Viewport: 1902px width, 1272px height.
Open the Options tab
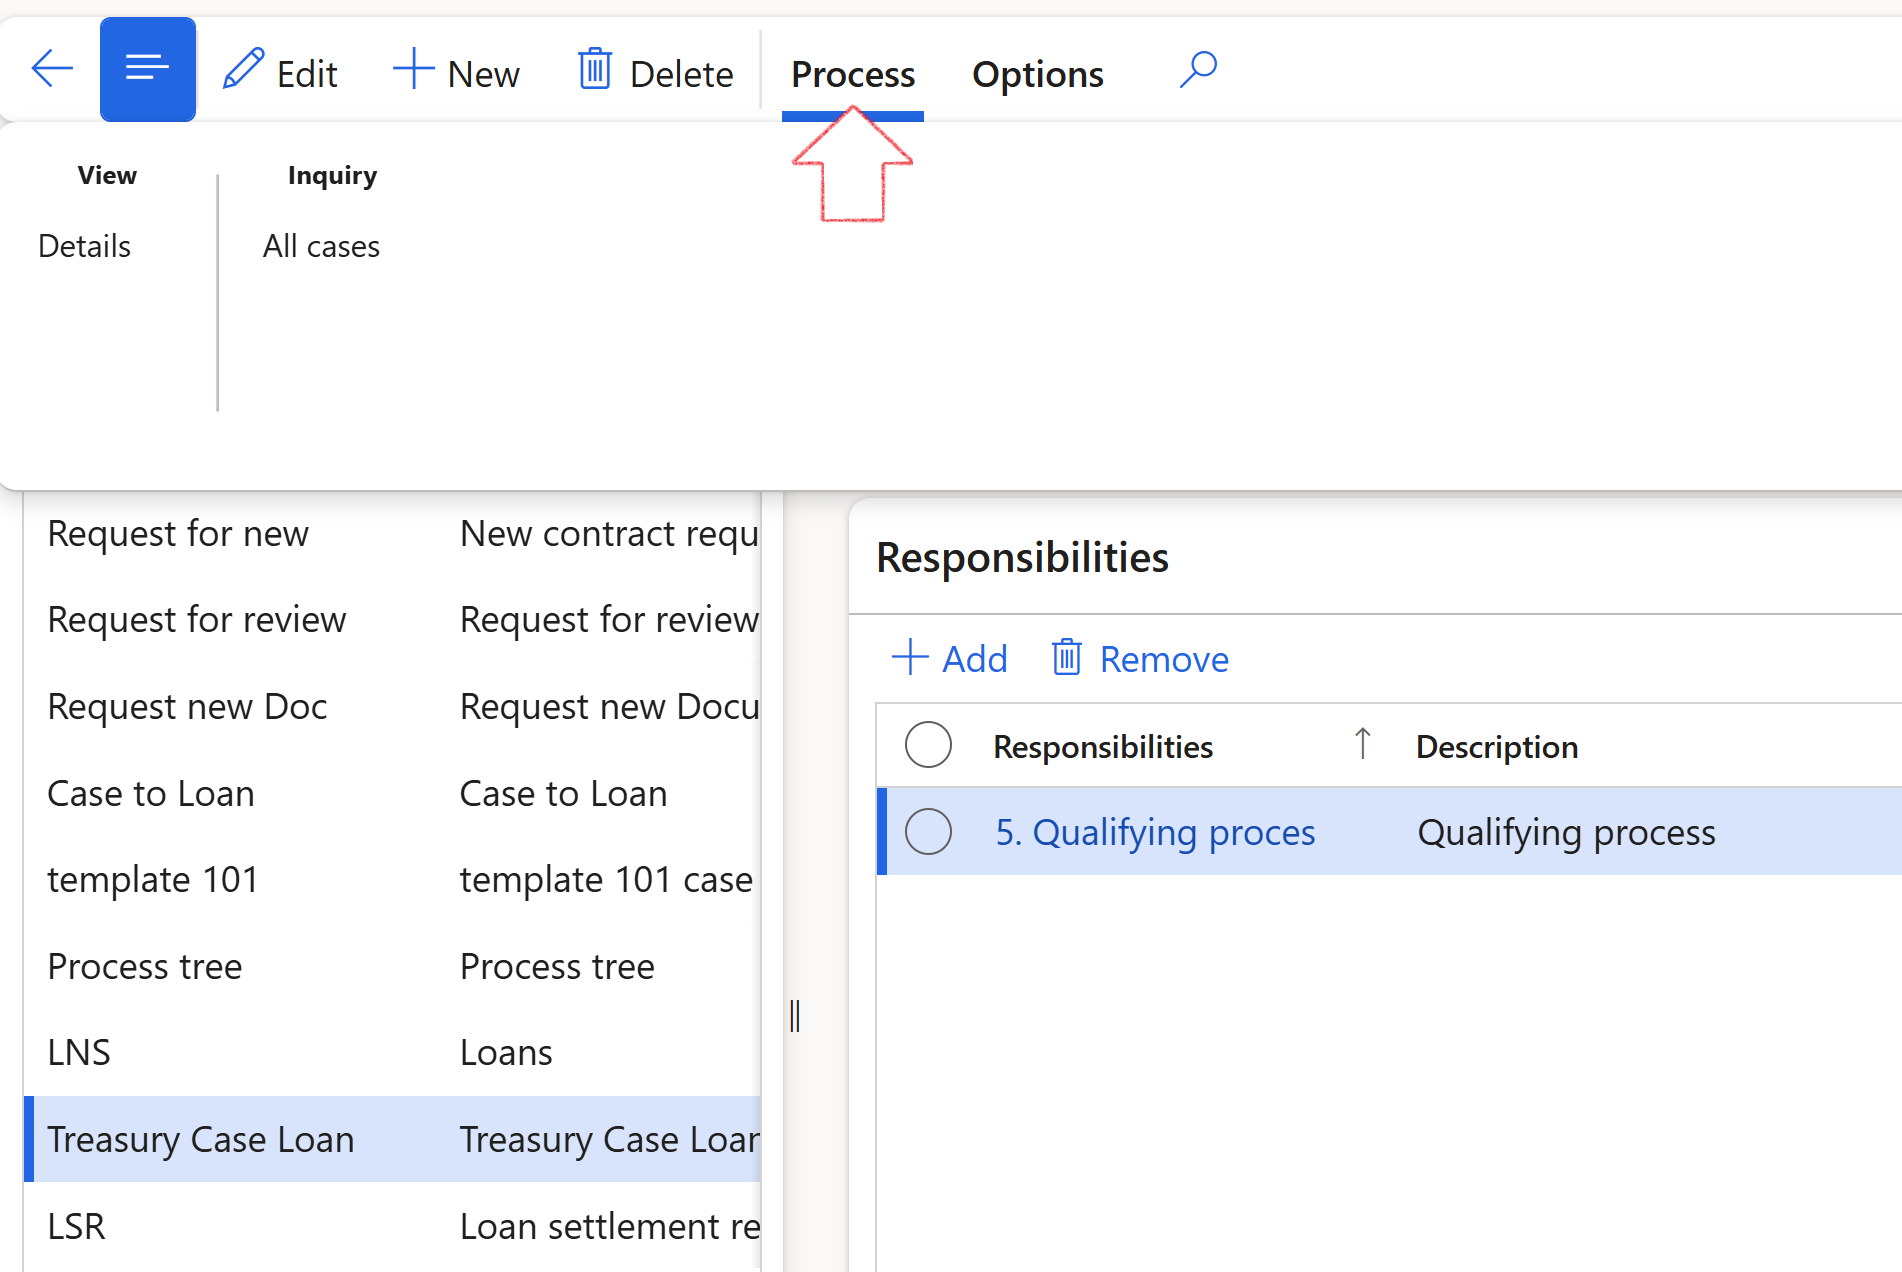[1037, 74]
